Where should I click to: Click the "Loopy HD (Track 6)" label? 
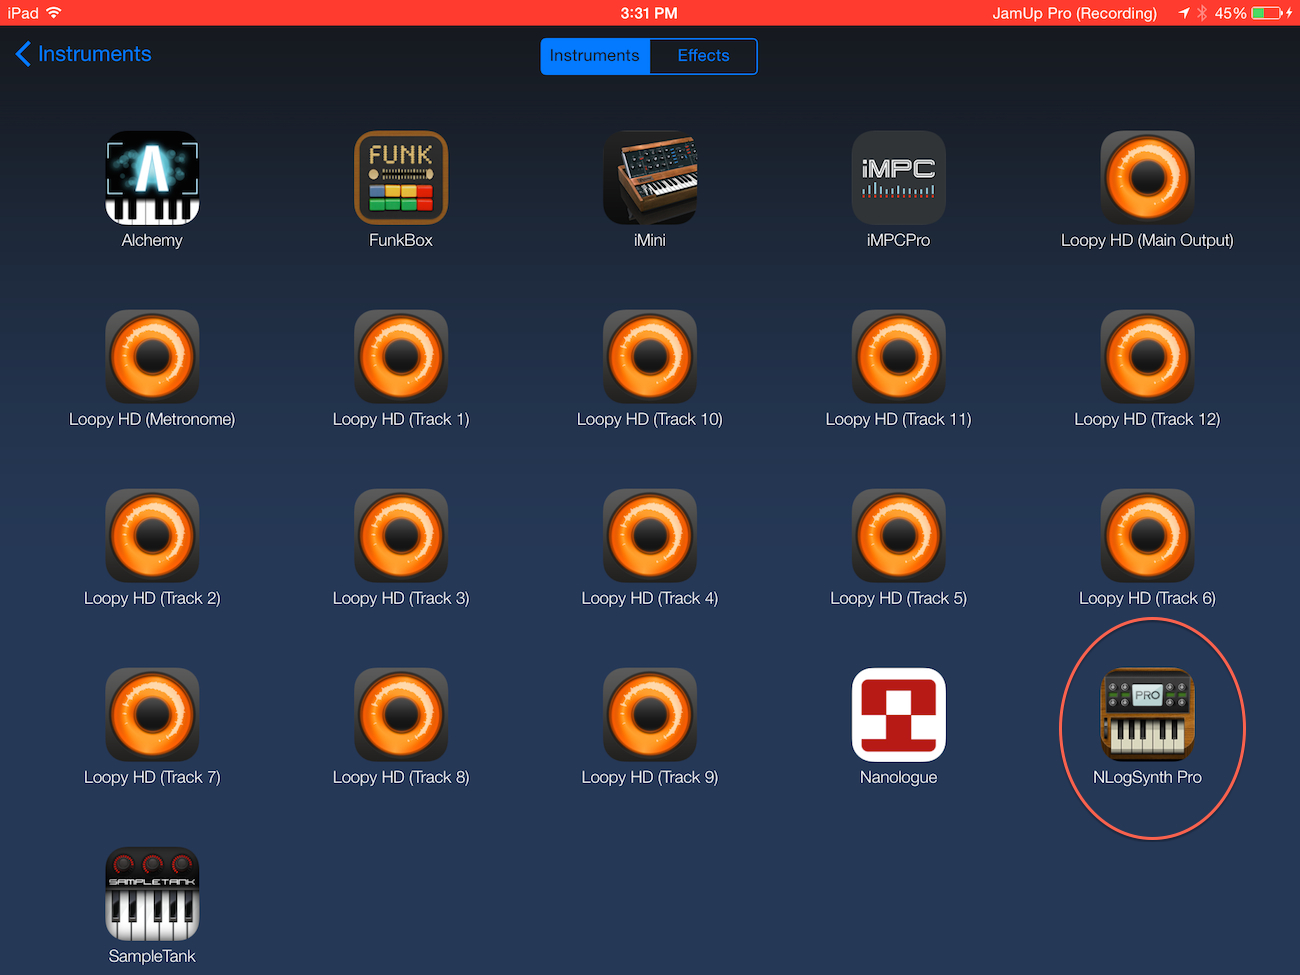(1148, 598)
